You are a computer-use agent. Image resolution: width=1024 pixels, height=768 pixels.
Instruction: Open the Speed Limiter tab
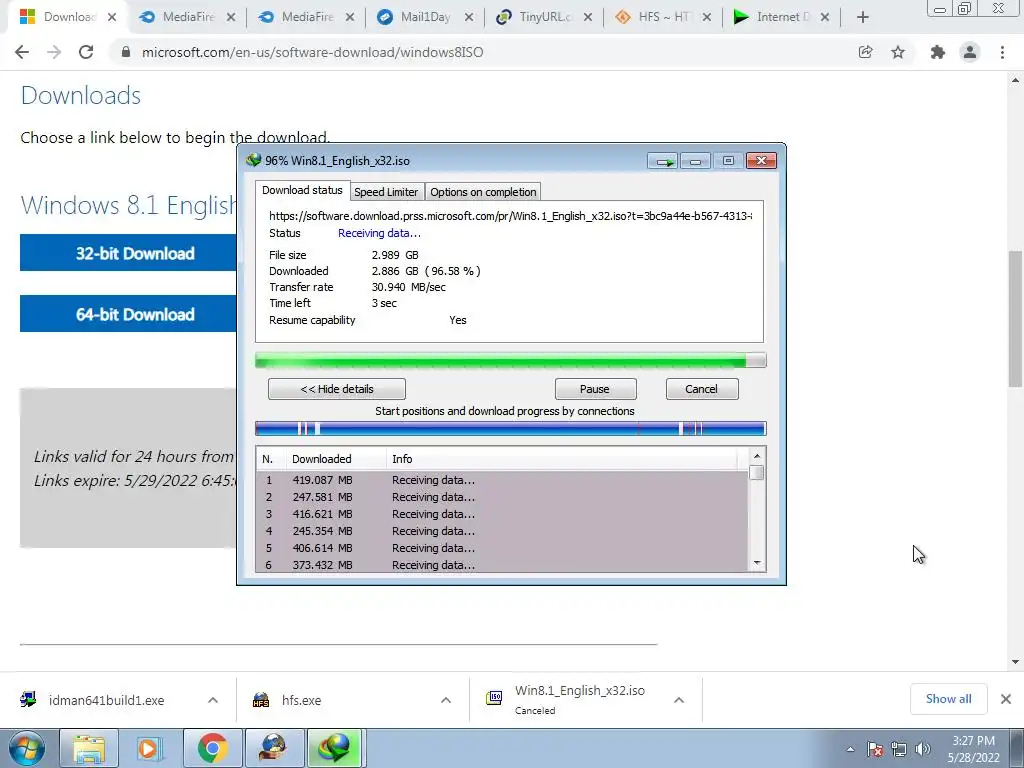[x=386, y=192]
